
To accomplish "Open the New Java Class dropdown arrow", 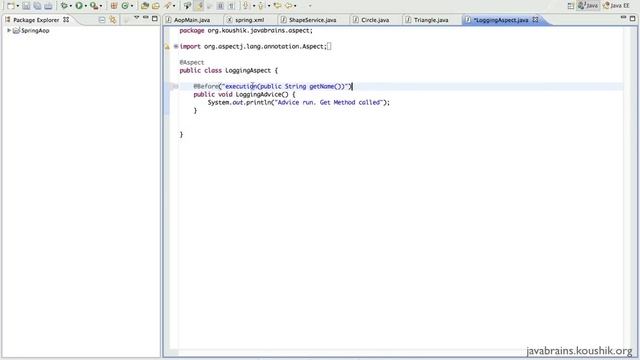I will click(x=132, y=6).
